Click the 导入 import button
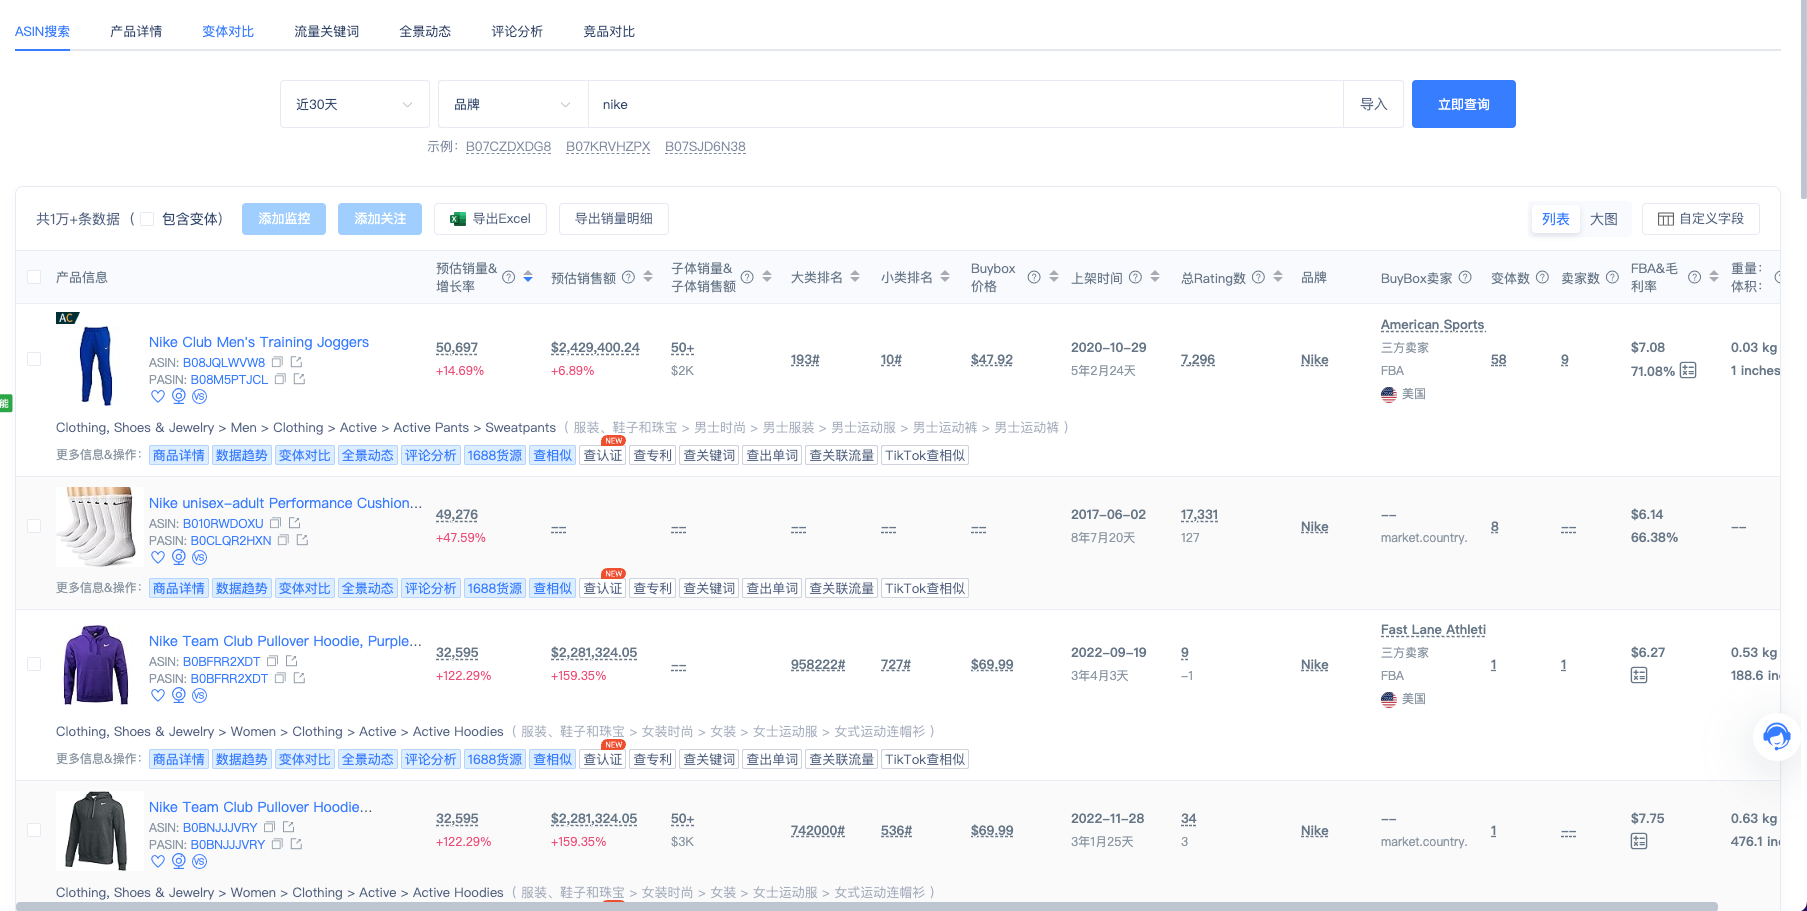Image resolution: width=1807 pixels, height=911 pixels. 1374,104
